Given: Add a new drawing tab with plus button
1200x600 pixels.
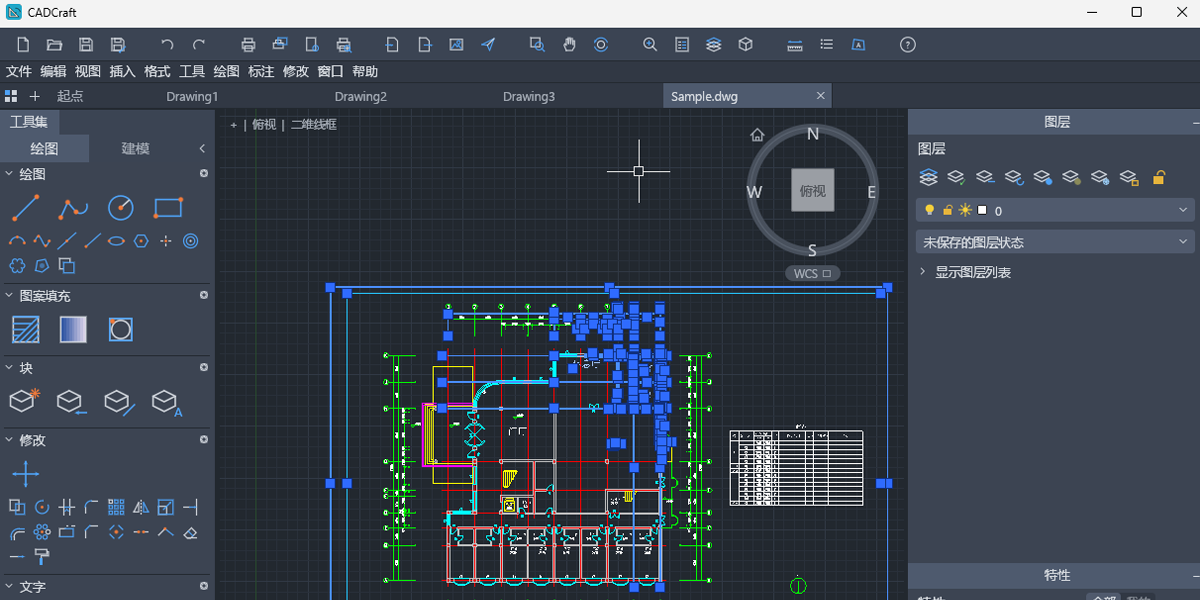Looking at the screenshot, I should 35,97.
